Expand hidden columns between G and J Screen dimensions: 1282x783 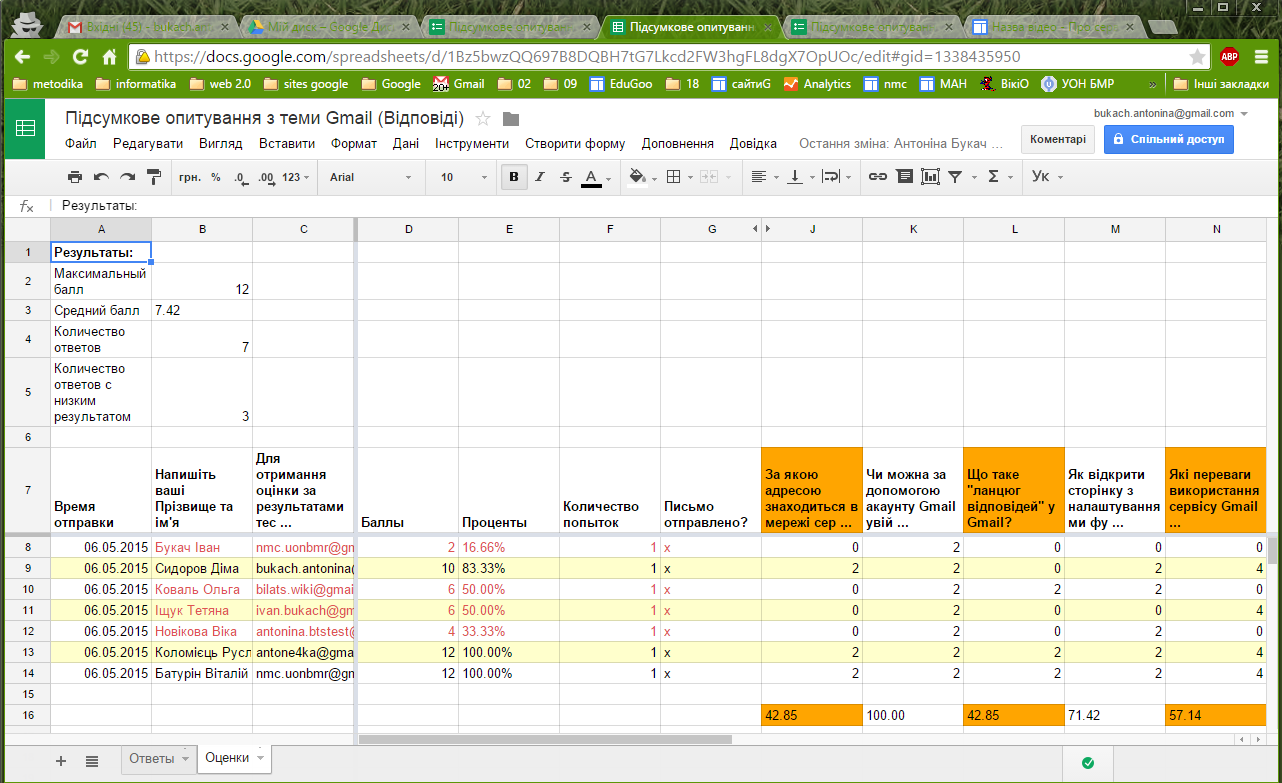tap(761, 229)
